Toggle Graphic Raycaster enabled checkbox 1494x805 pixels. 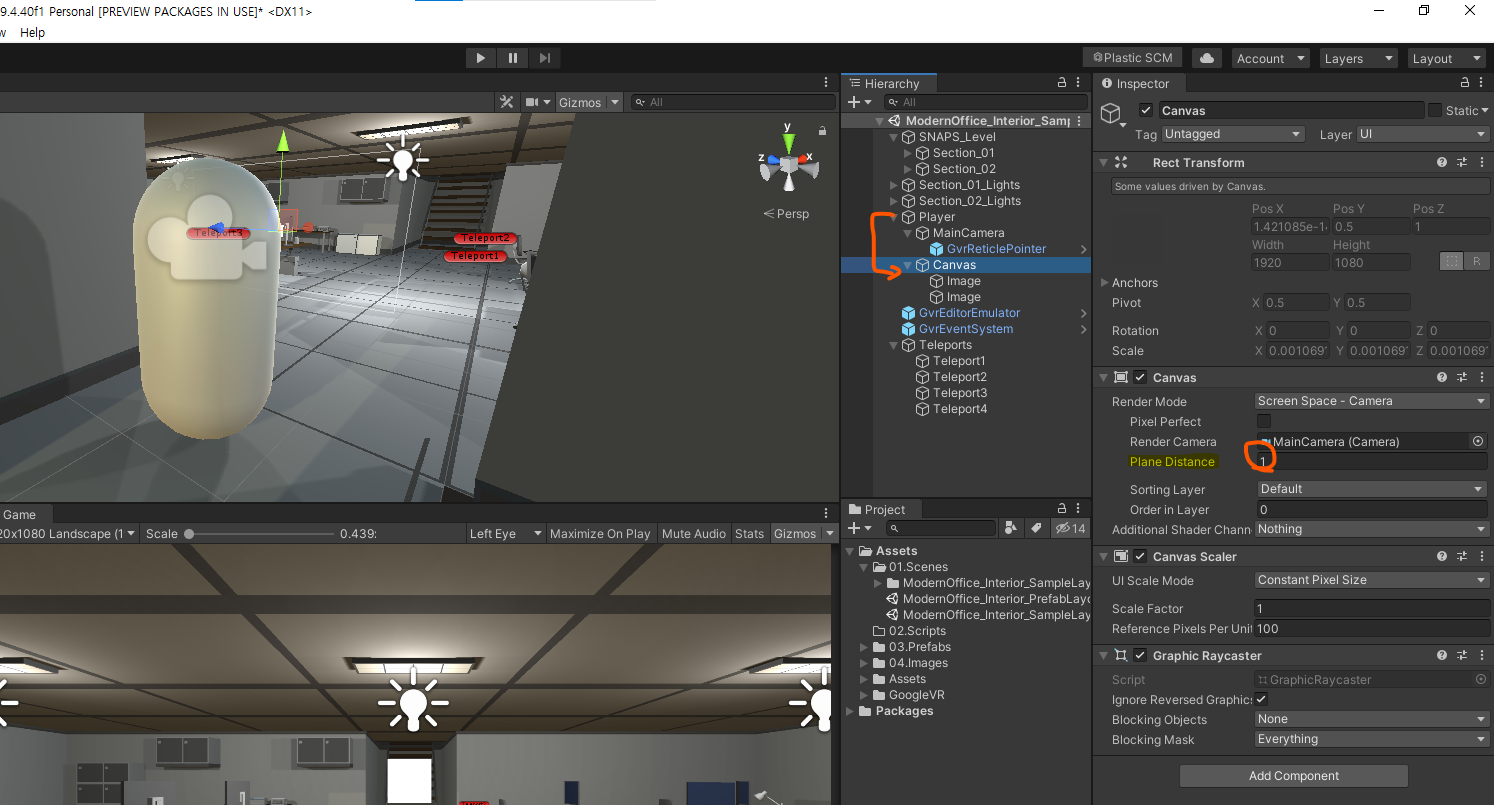tap(1140, 655)
